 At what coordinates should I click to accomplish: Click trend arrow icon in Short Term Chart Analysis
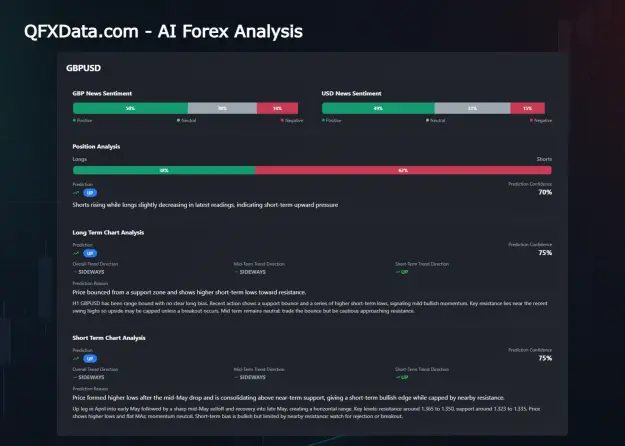[x=76, y=359]
